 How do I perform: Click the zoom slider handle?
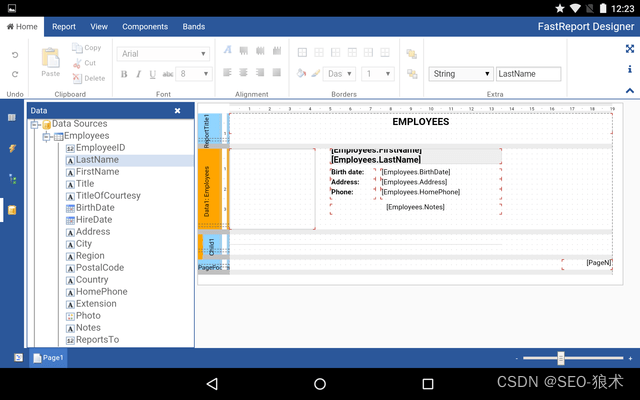[561, 358]
